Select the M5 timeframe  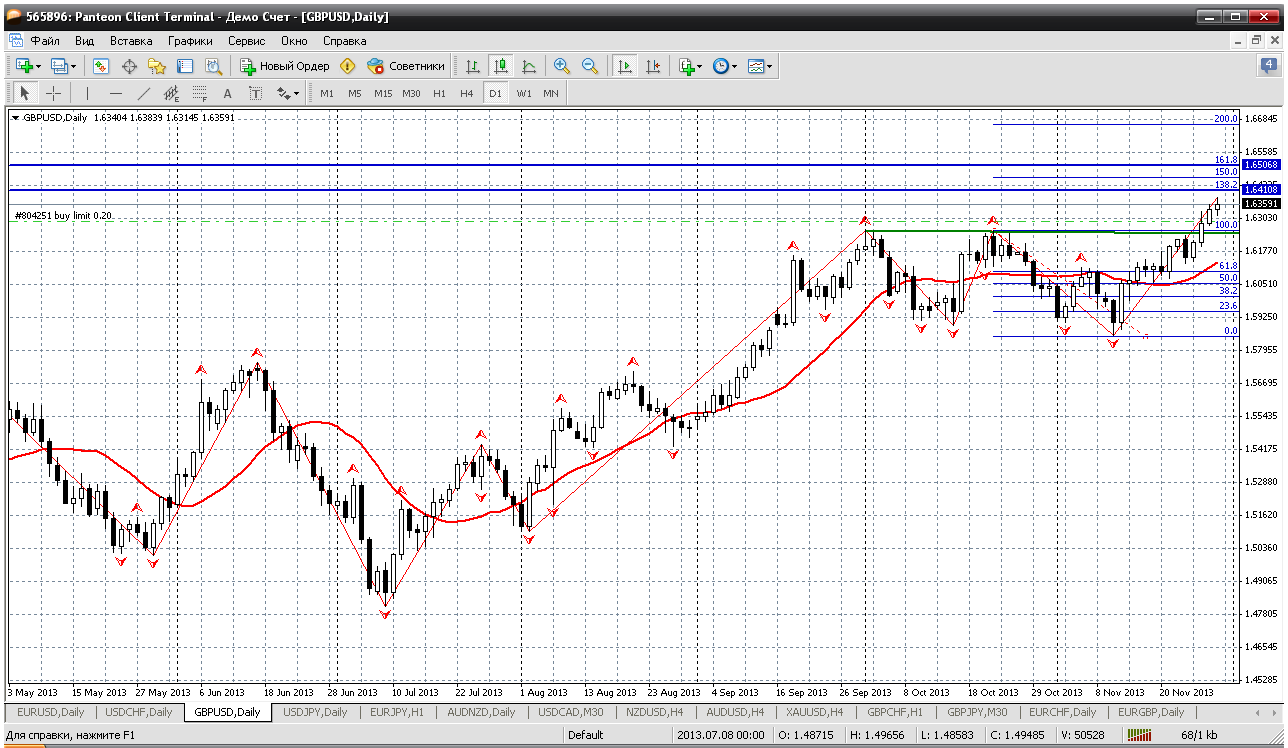click(355, 93)
